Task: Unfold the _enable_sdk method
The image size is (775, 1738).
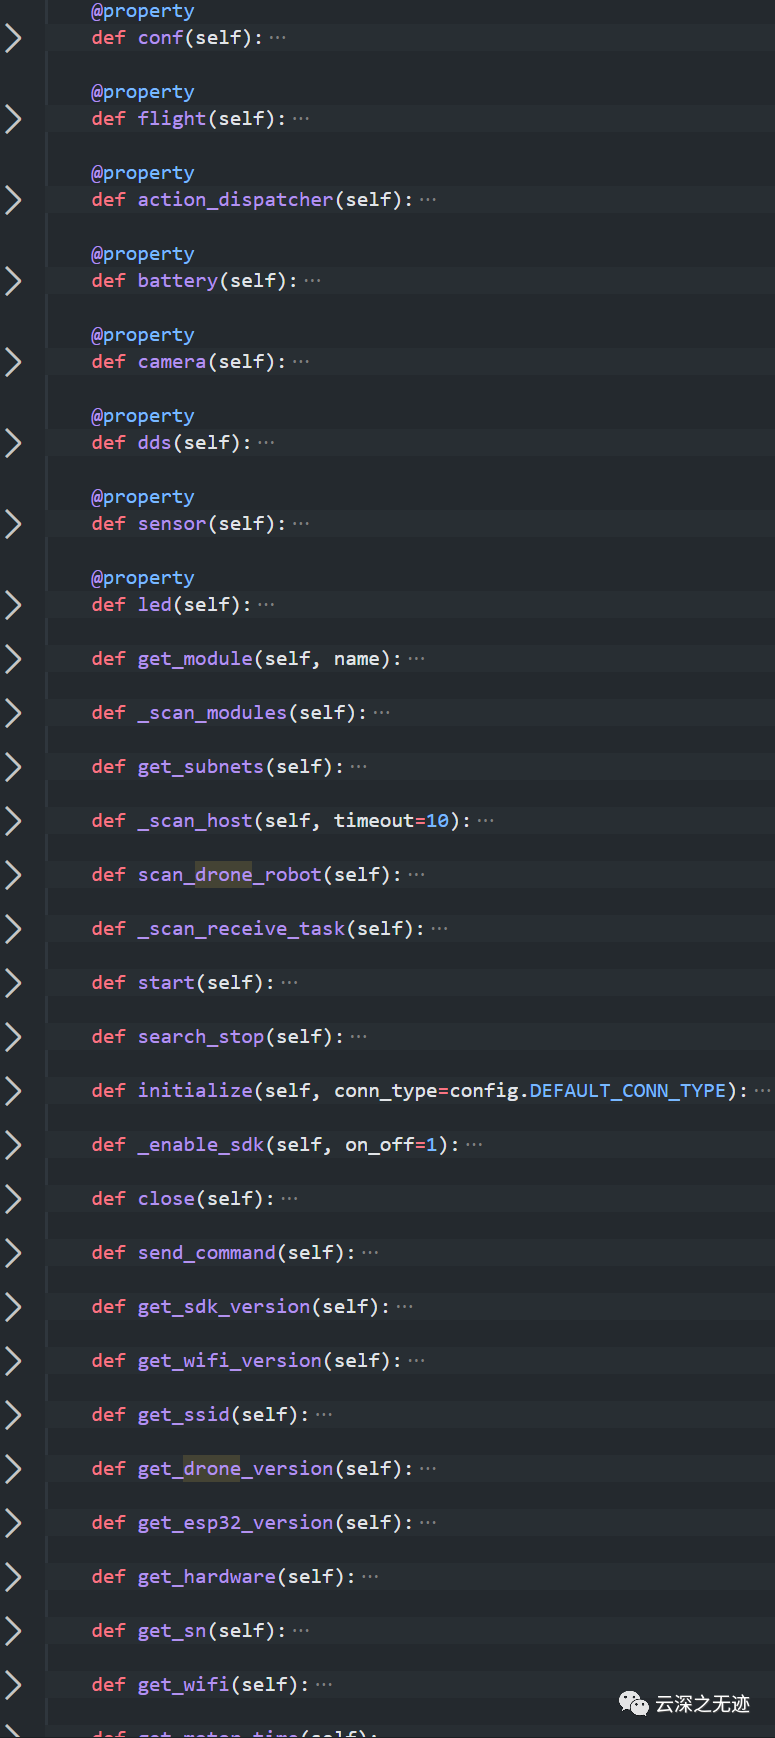Action: coord(13,1145)
